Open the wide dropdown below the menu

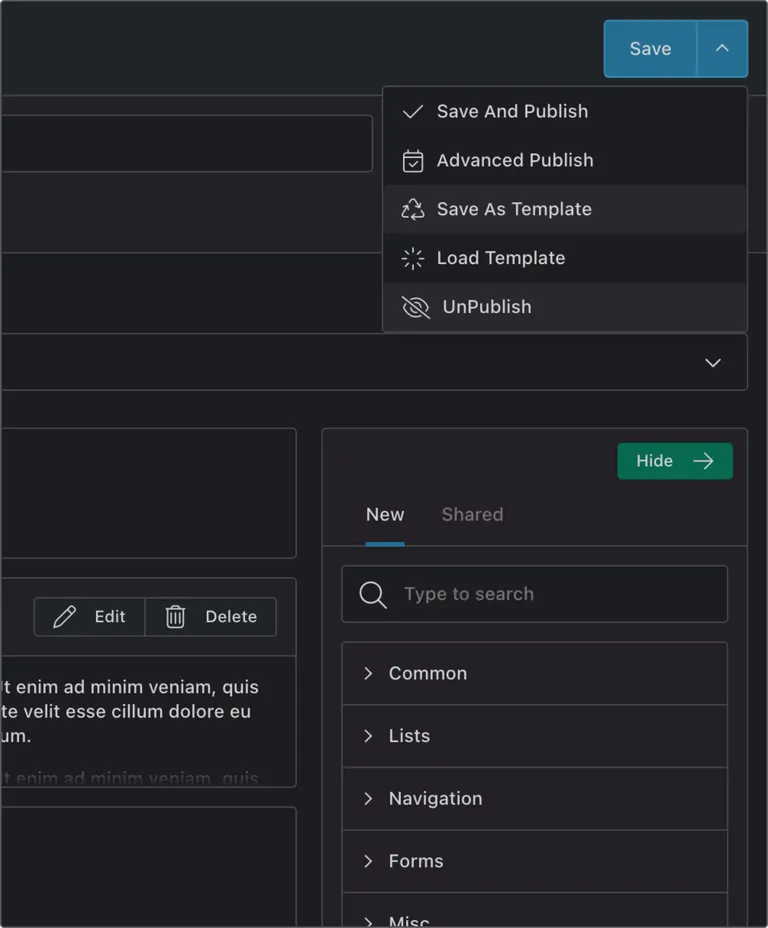click(x=712, y=362)
